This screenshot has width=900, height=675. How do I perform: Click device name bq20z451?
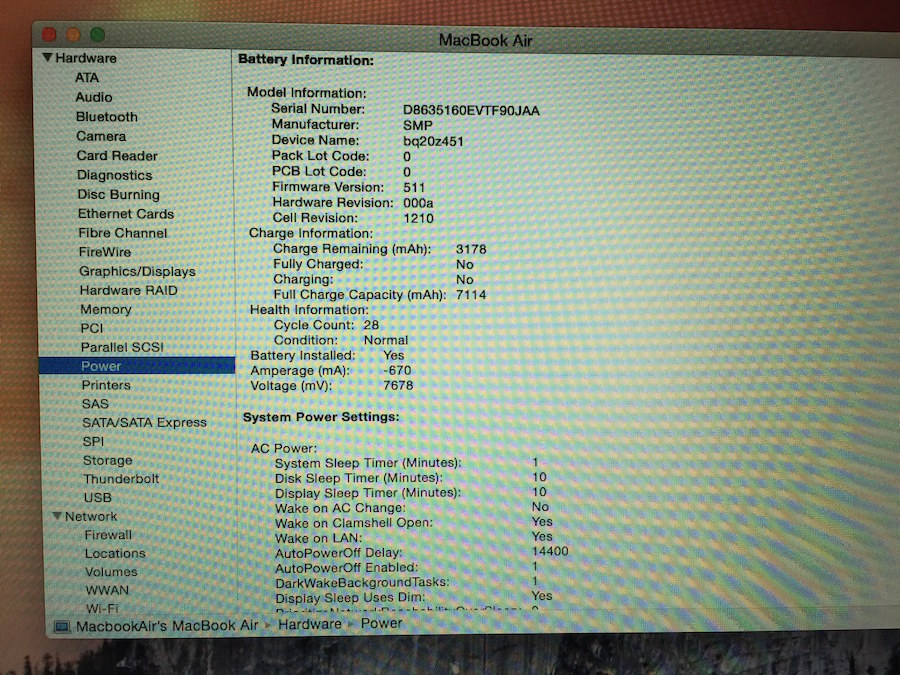coord(433,141)
